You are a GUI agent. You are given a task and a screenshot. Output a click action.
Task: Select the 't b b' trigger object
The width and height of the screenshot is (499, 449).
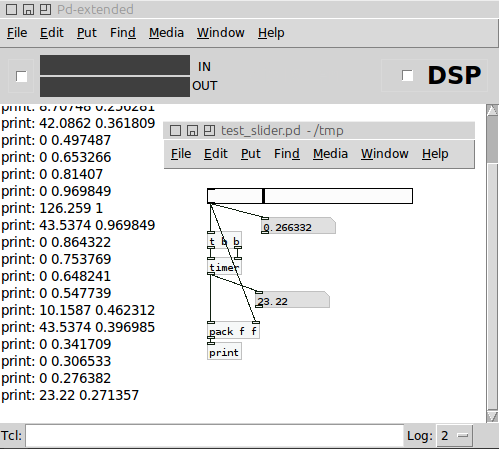tap(224, 240)
